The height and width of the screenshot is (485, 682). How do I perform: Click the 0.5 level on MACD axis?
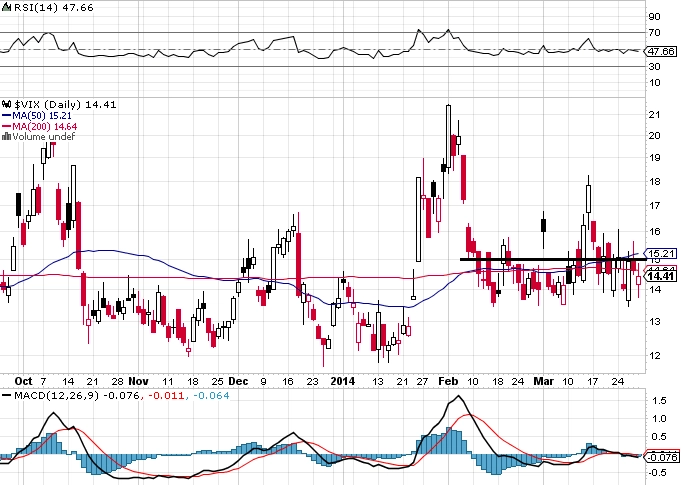659,437
